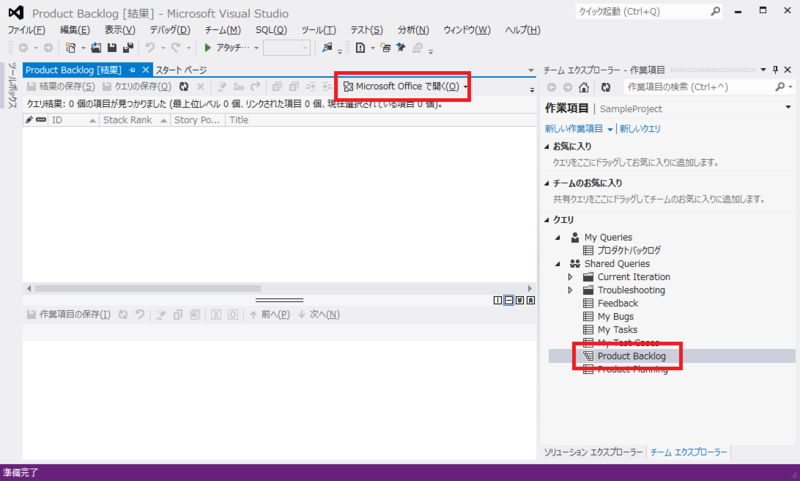The image size is (800, 481).
Task: Open the SQL(Q) menu
Action: pos(271,30)
